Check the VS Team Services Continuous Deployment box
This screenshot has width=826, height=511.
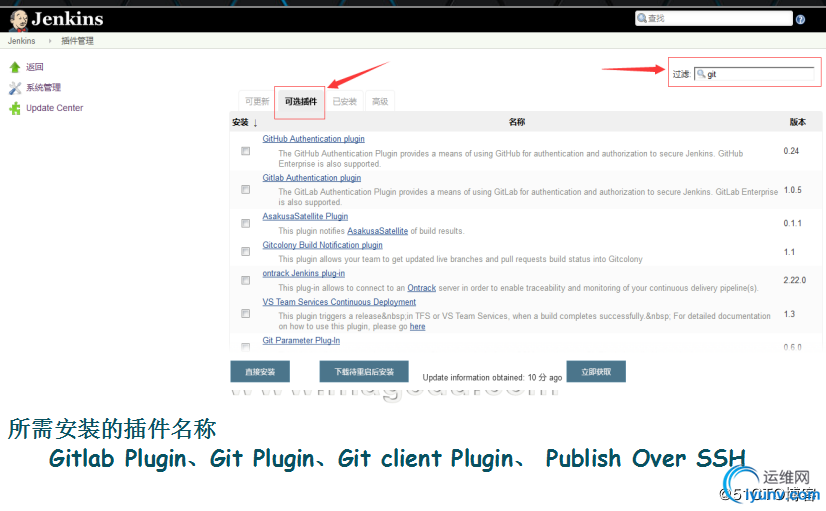pos(245,313)
